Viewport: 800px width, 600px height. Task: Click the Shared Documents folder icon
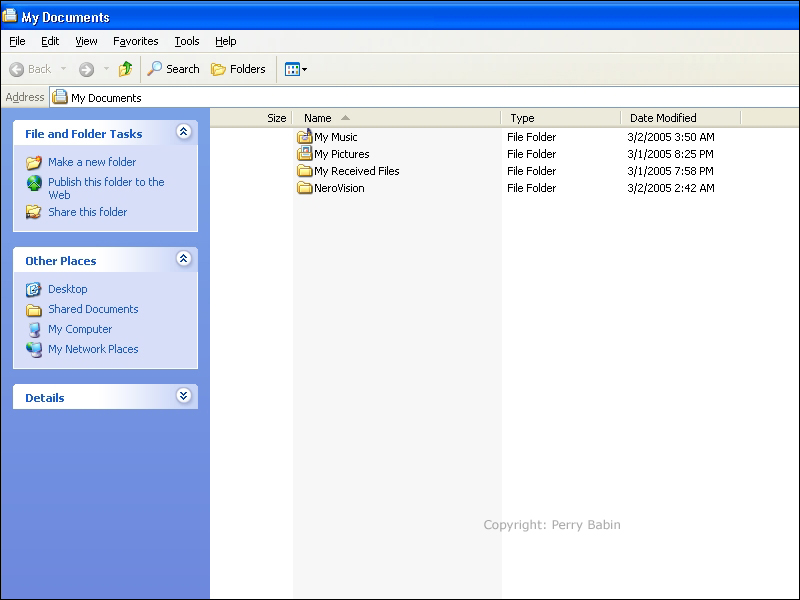(34, 310)
